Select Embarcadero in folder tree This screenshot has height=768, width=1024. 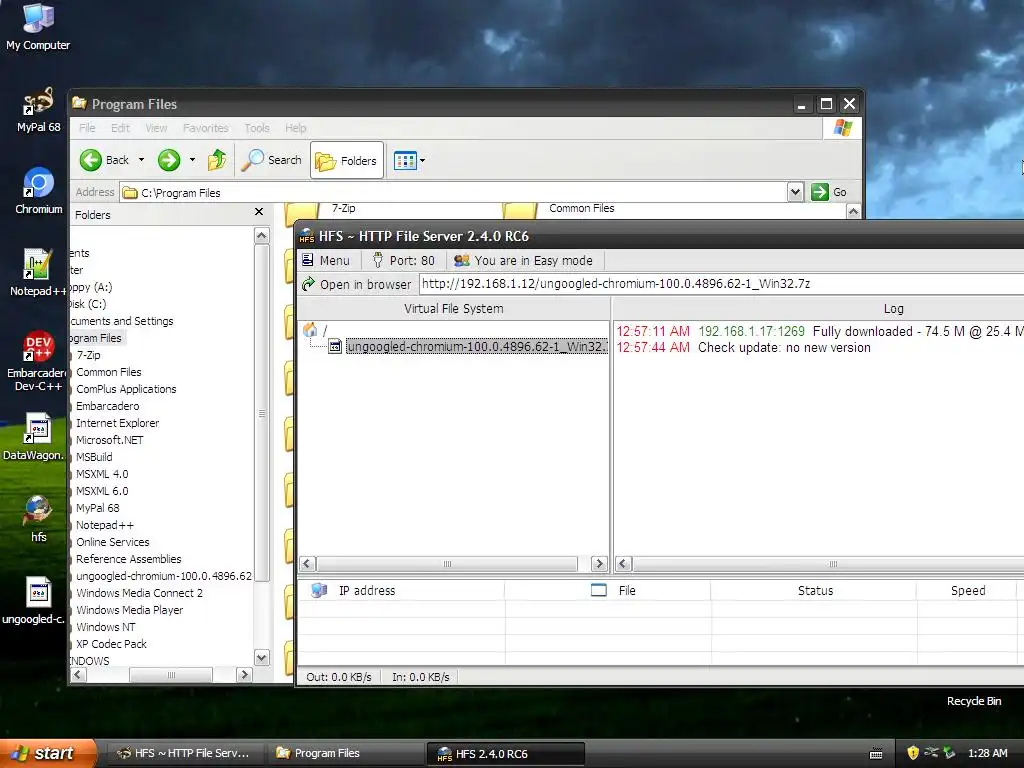point(107,406)
